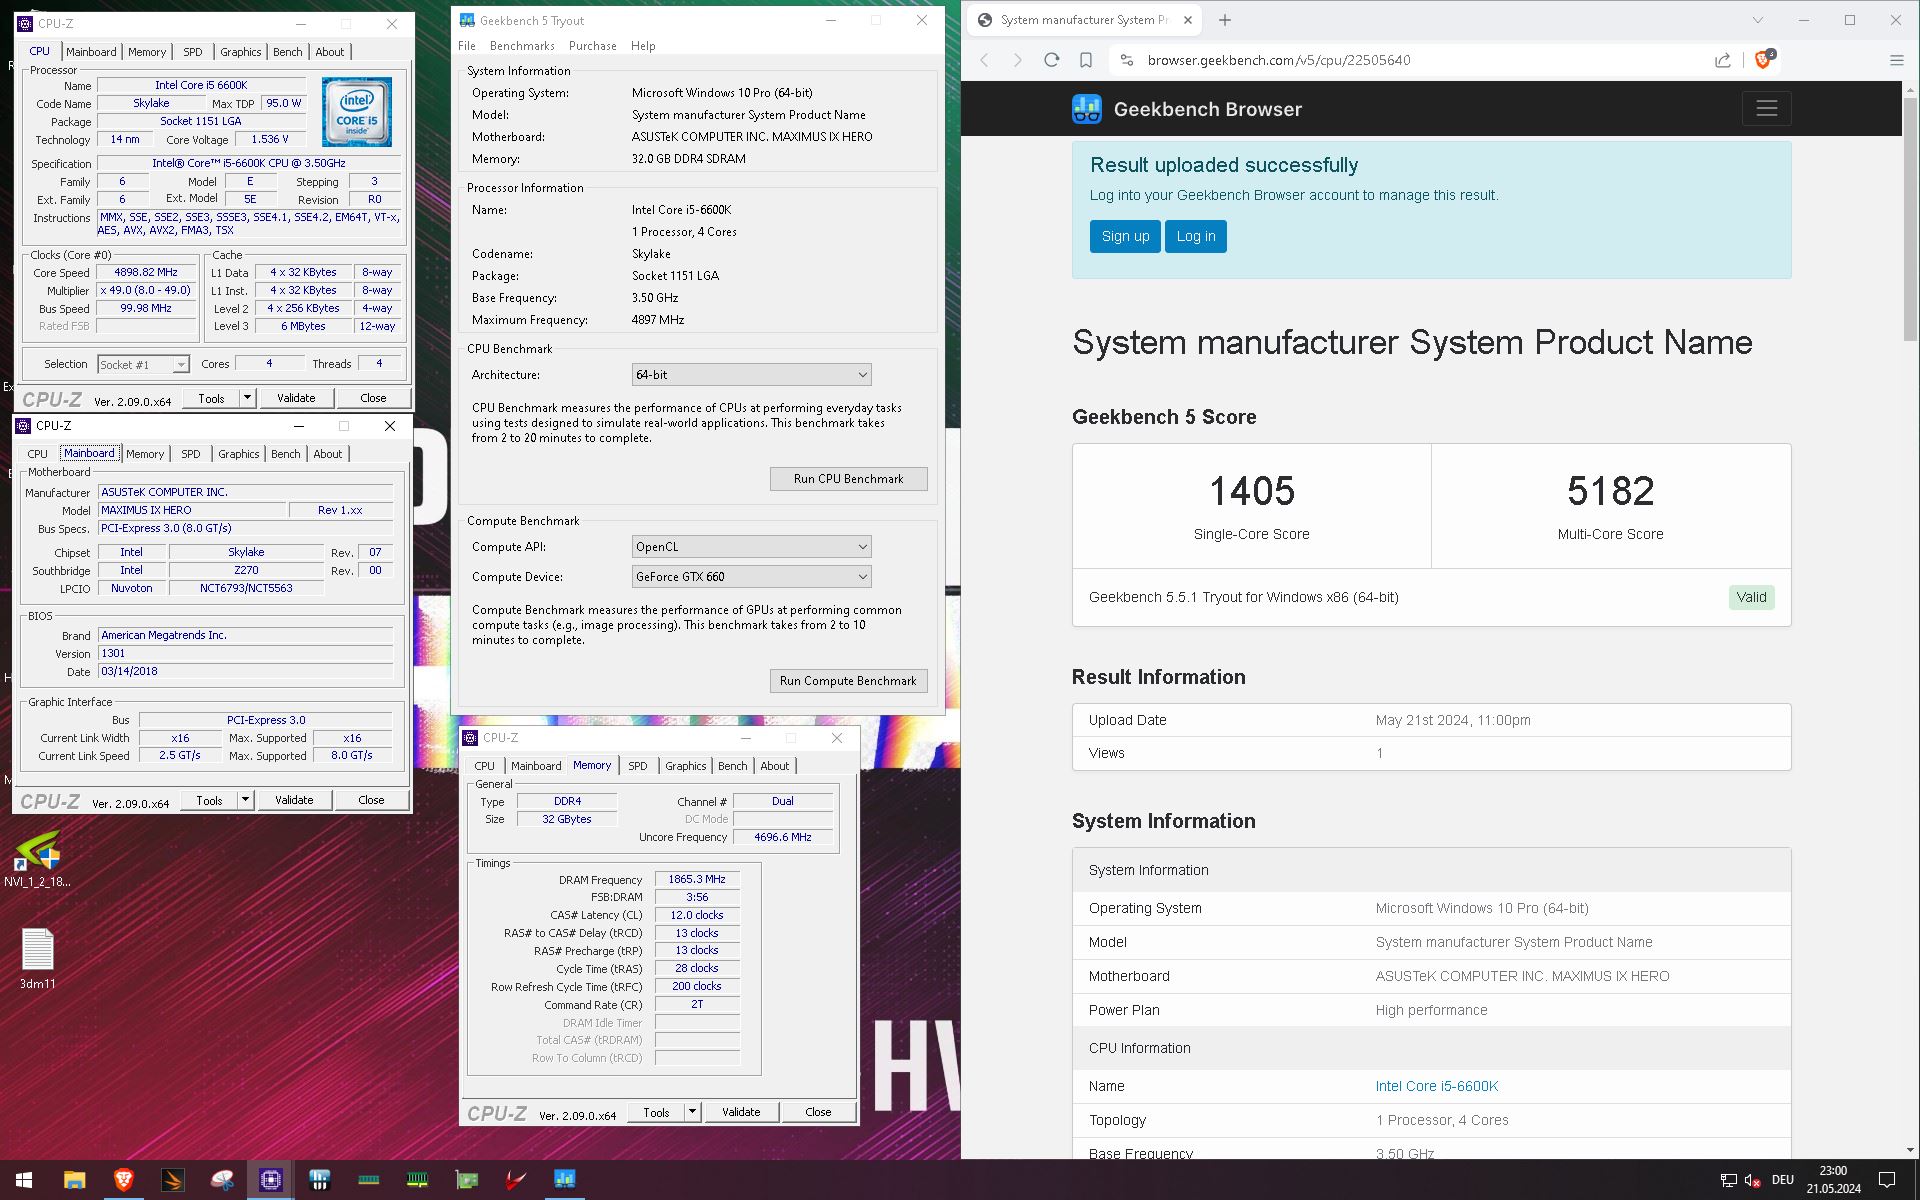Open the NVI_1_2_18 desktop shortcut
Viewport: 1920px width, 1200px height.
tap(38, 859)
